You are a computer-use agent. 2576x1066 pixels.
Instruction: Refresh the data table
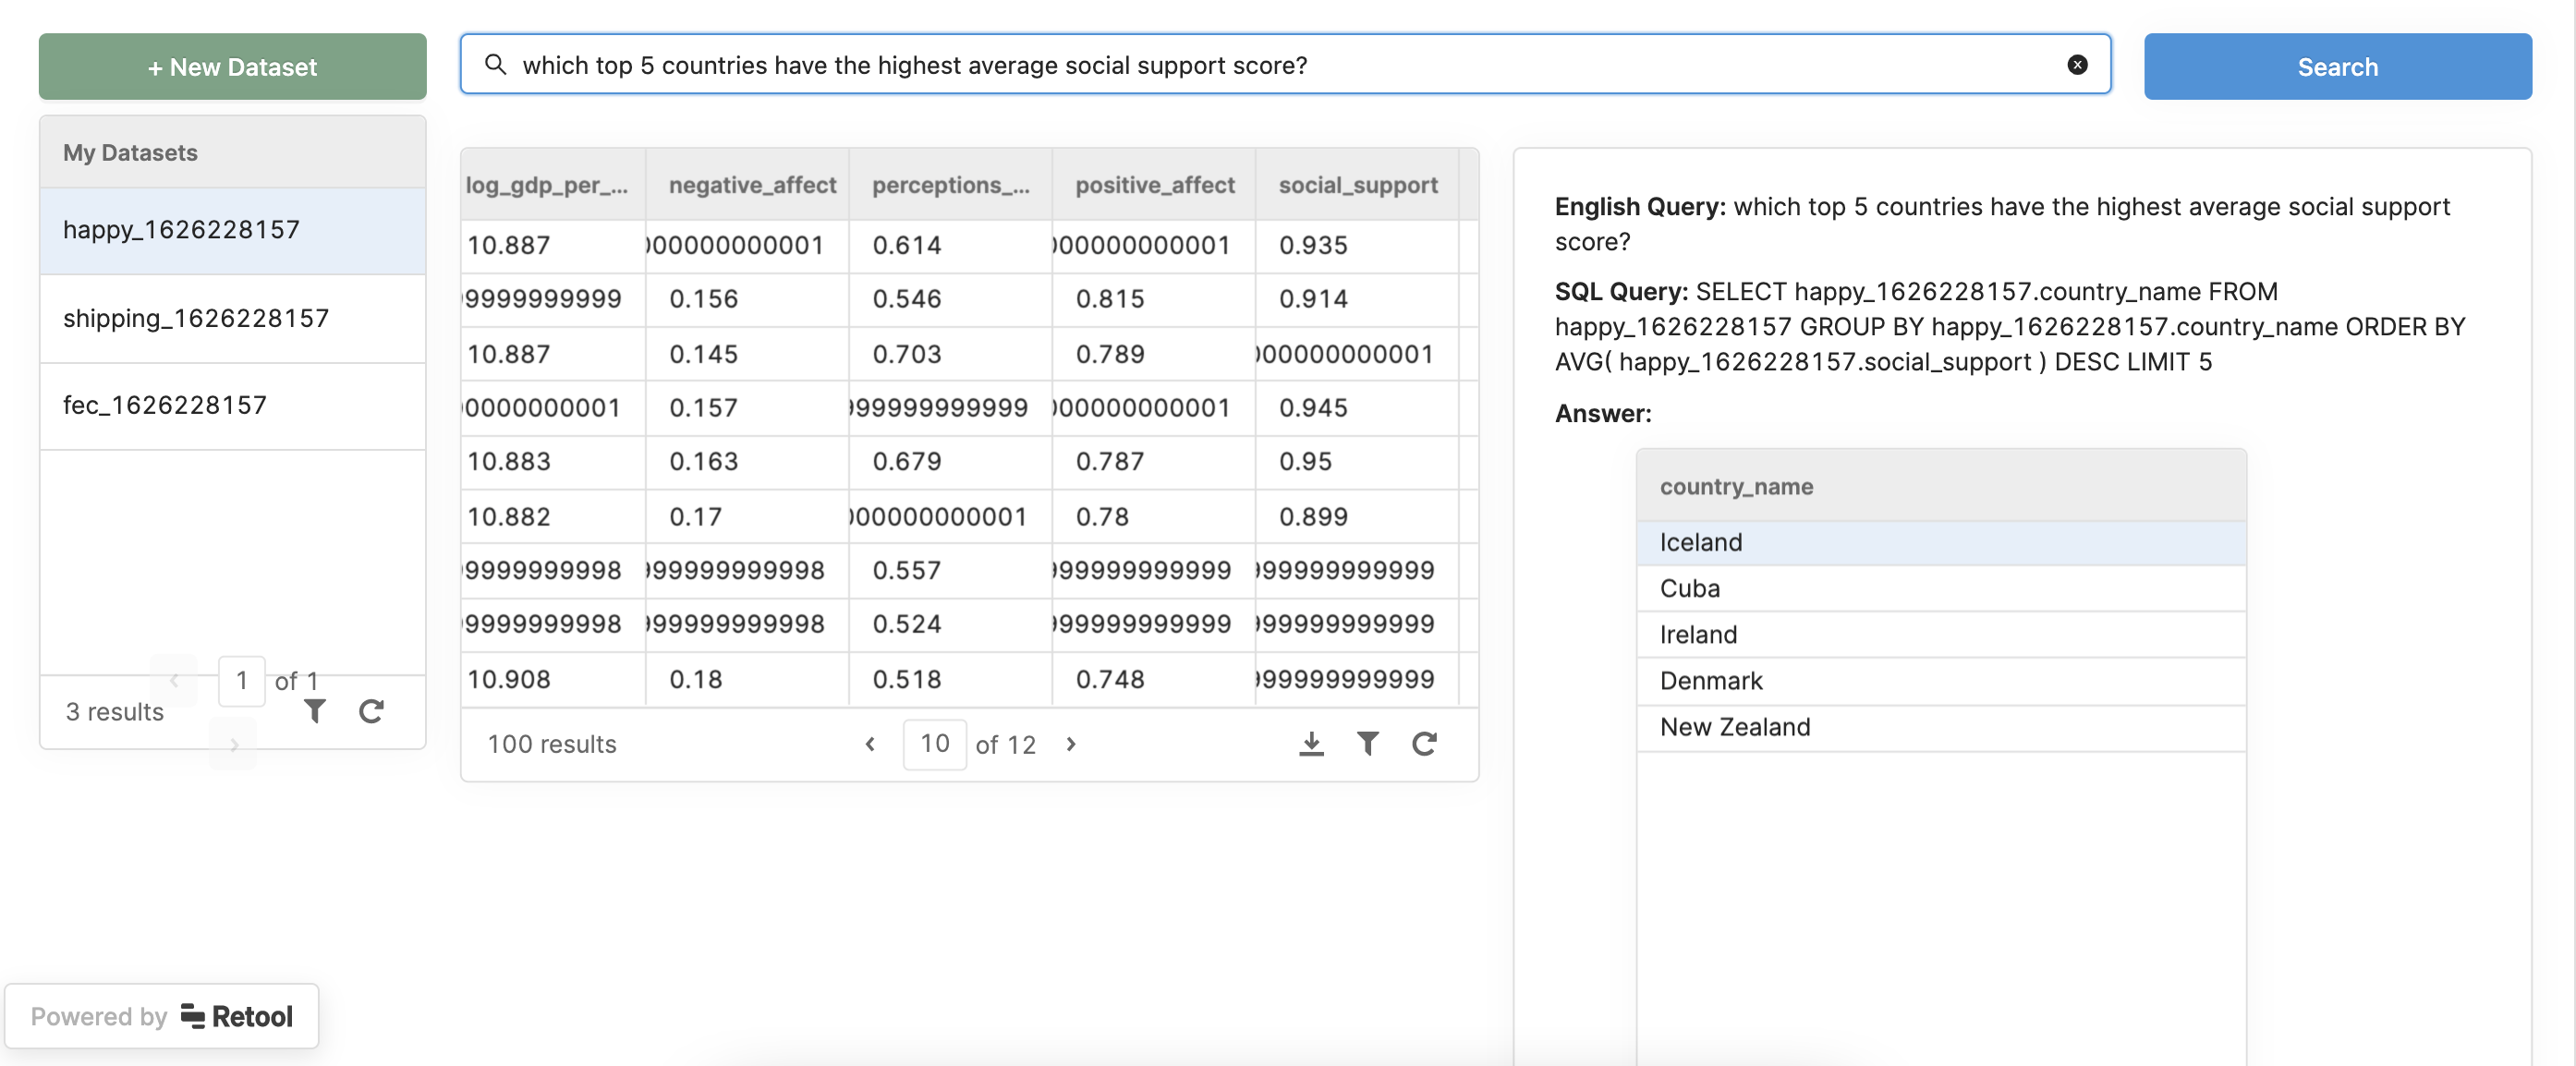coord(1424,743)
